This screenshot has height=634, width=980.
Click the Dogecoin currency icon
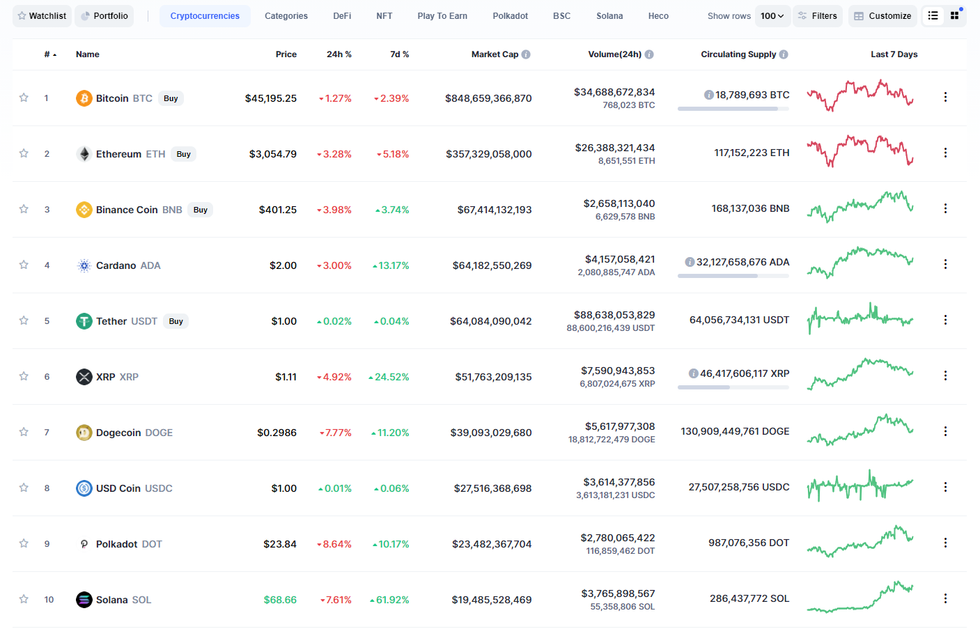click(x=84, y=432)
